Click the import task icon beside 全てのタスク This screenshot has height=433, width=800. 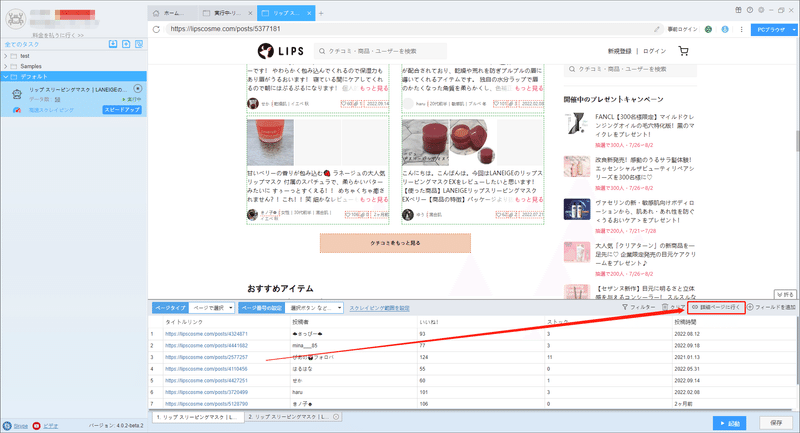pyautogui.click(x=113, y=44)
